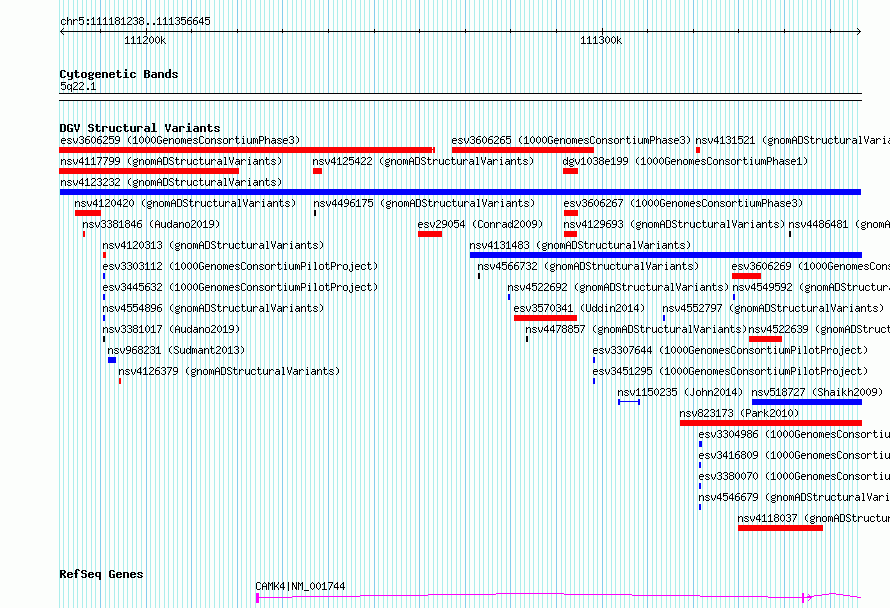Click the nsv4117799 gnomAD variant label
This screenshot has height=608, width=890.
click(171, 161)
